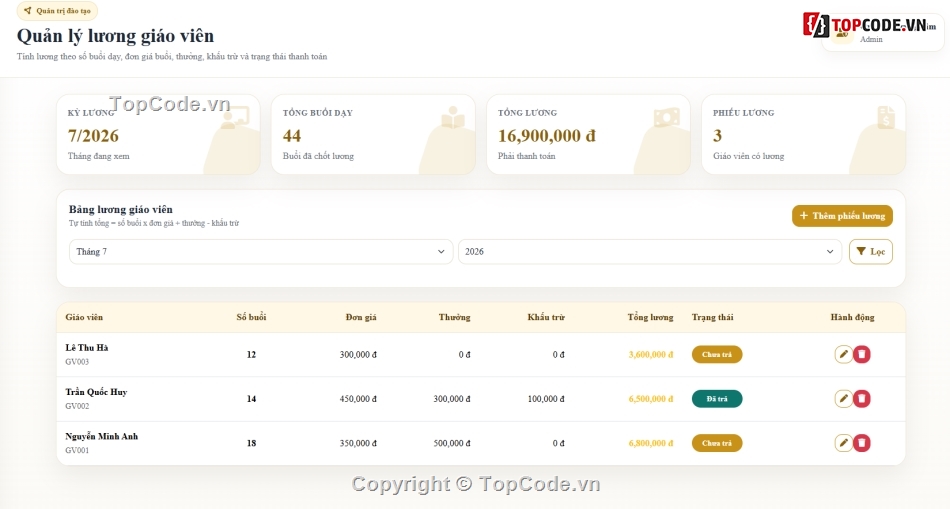Screen dimensions: 950x509
Task: Edit Nguyễn Minh Anh salary record
Action: (x=843, y=443)
